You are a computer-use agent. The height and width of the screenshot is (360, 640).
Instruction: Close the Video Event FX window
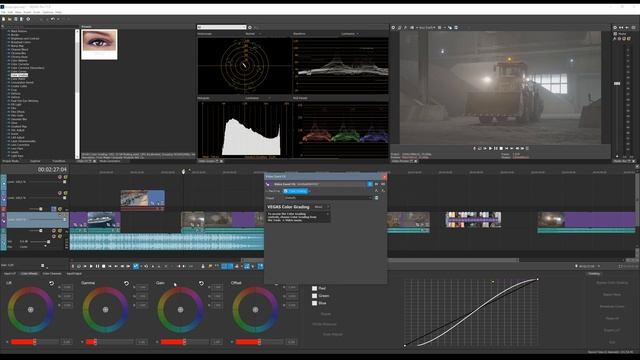pos(384,177)
